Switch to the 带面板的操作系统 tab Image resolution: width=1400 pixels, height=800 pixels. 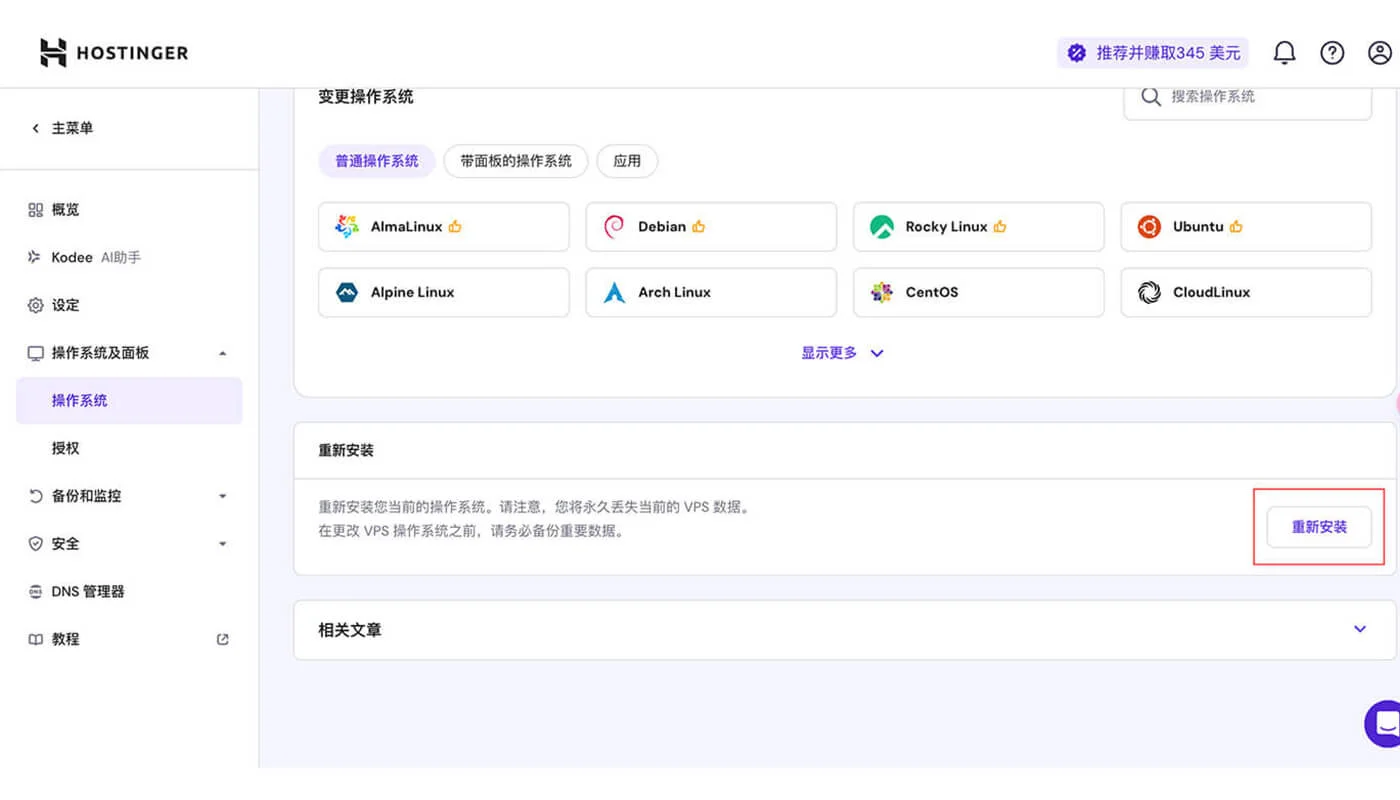pos(515,161)
